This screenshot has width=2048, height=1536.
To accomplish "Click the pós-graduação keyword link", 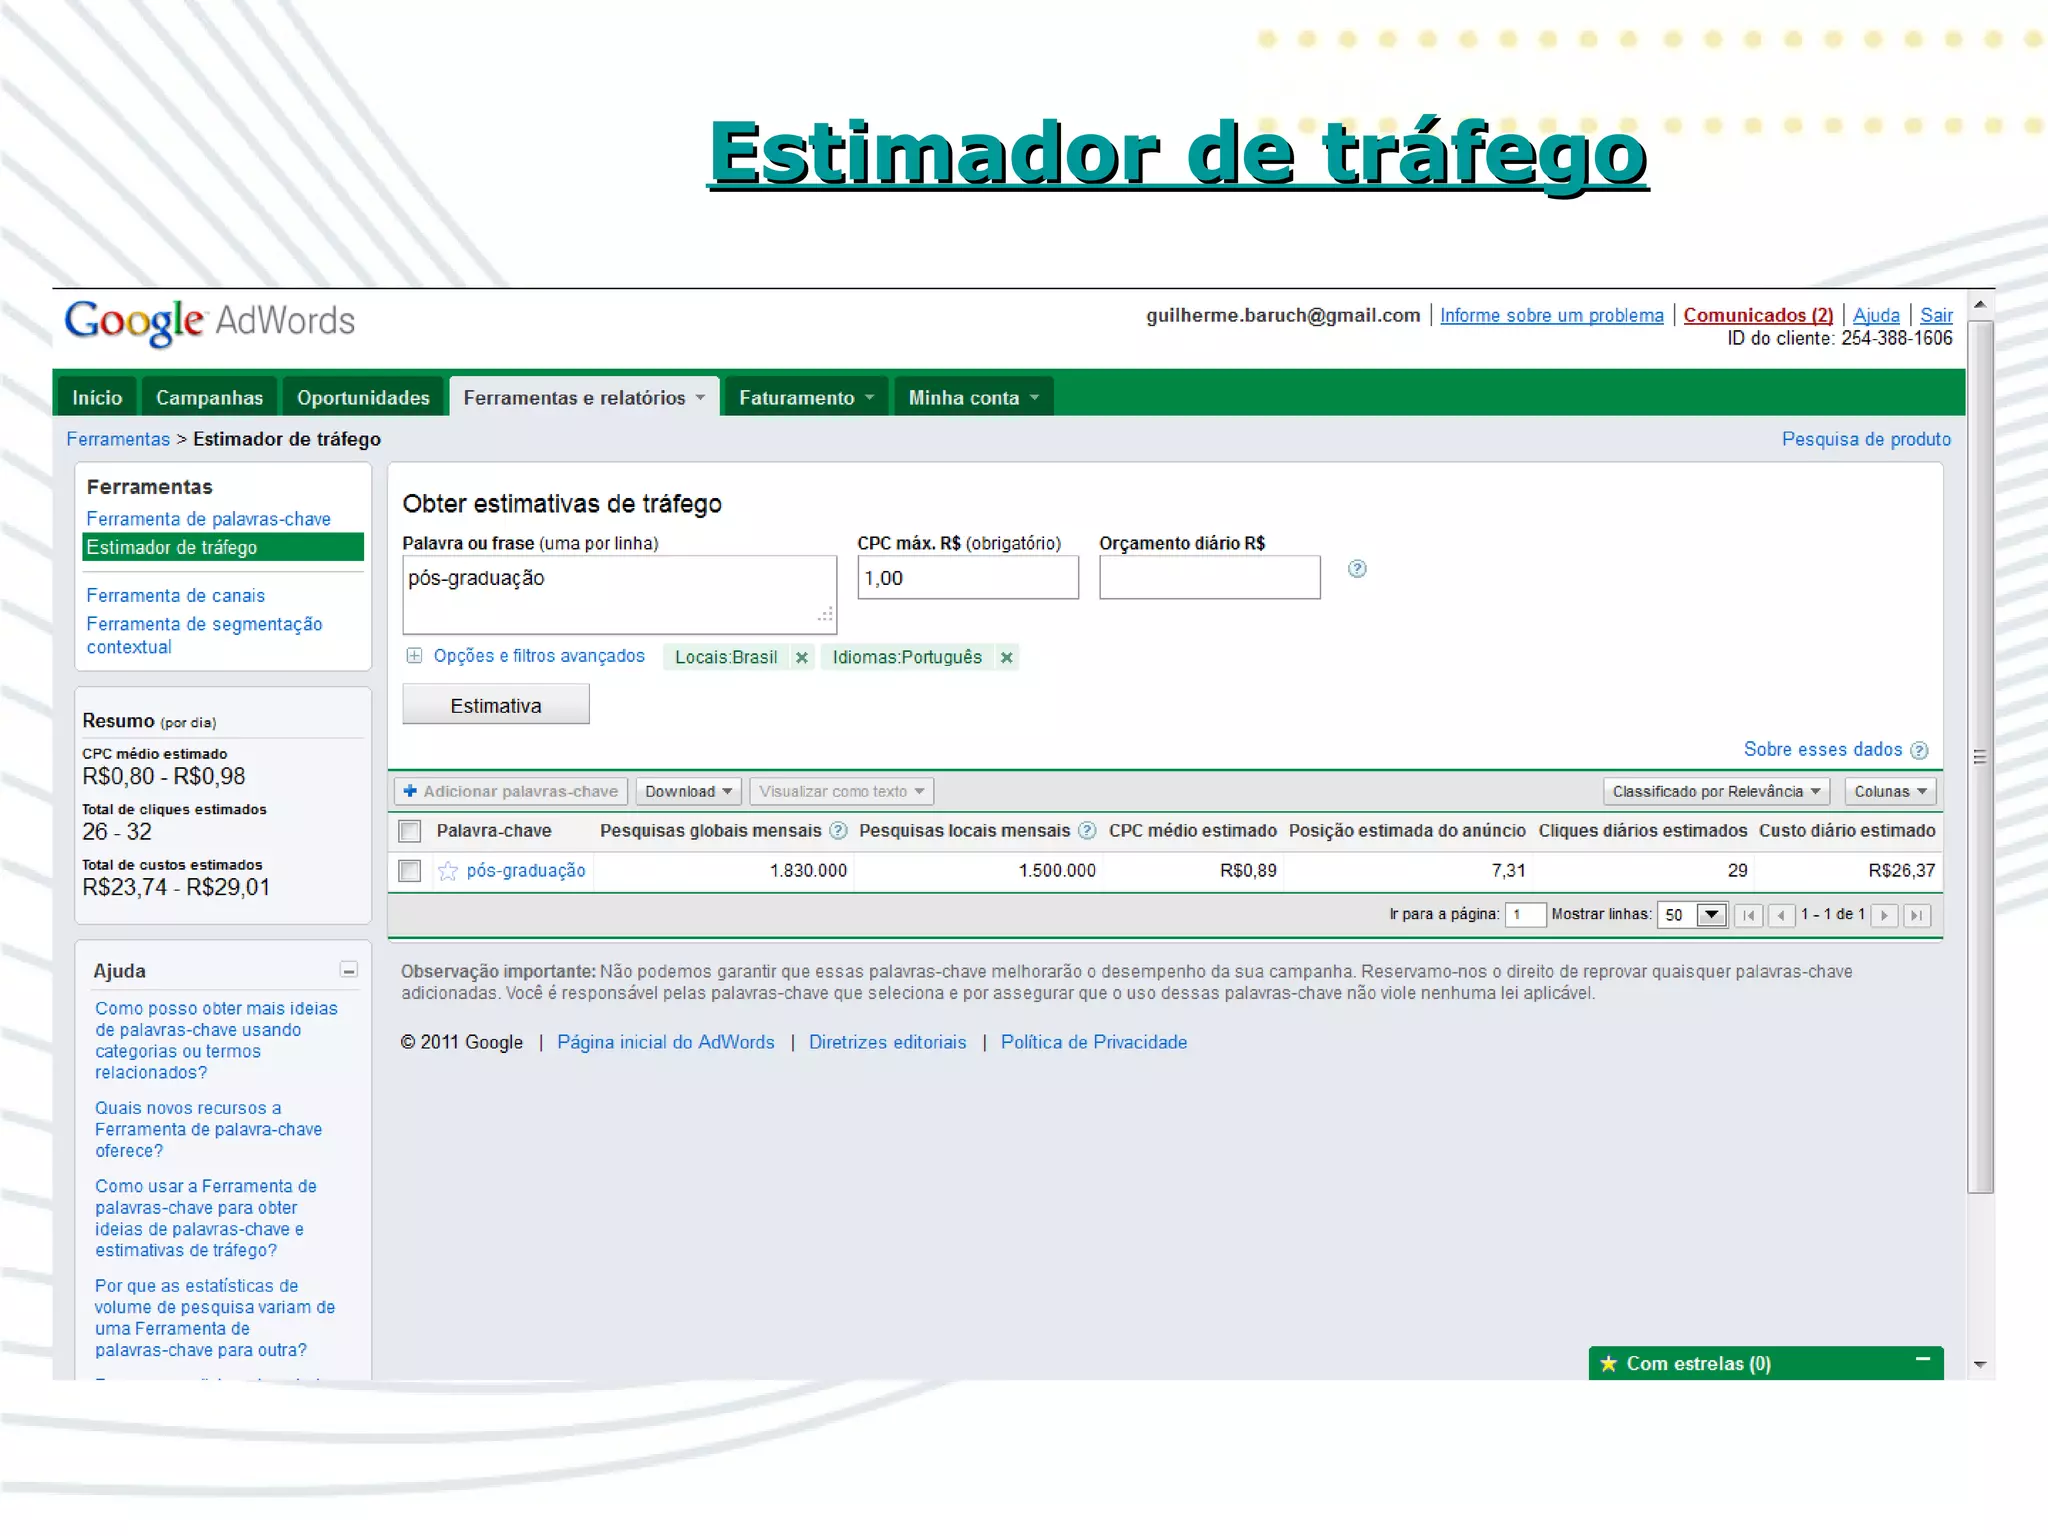I will 526,871.
